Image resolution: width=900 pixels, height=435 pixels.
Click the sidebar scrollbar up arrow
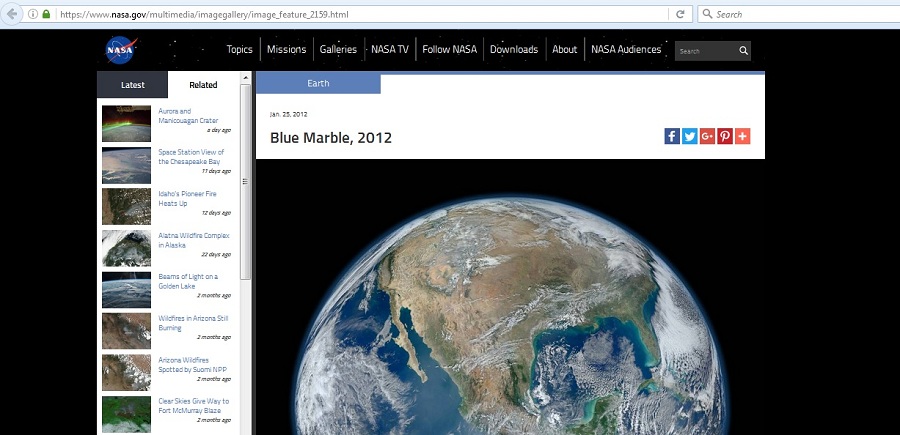pyautogui.click(x=246, y=77)
